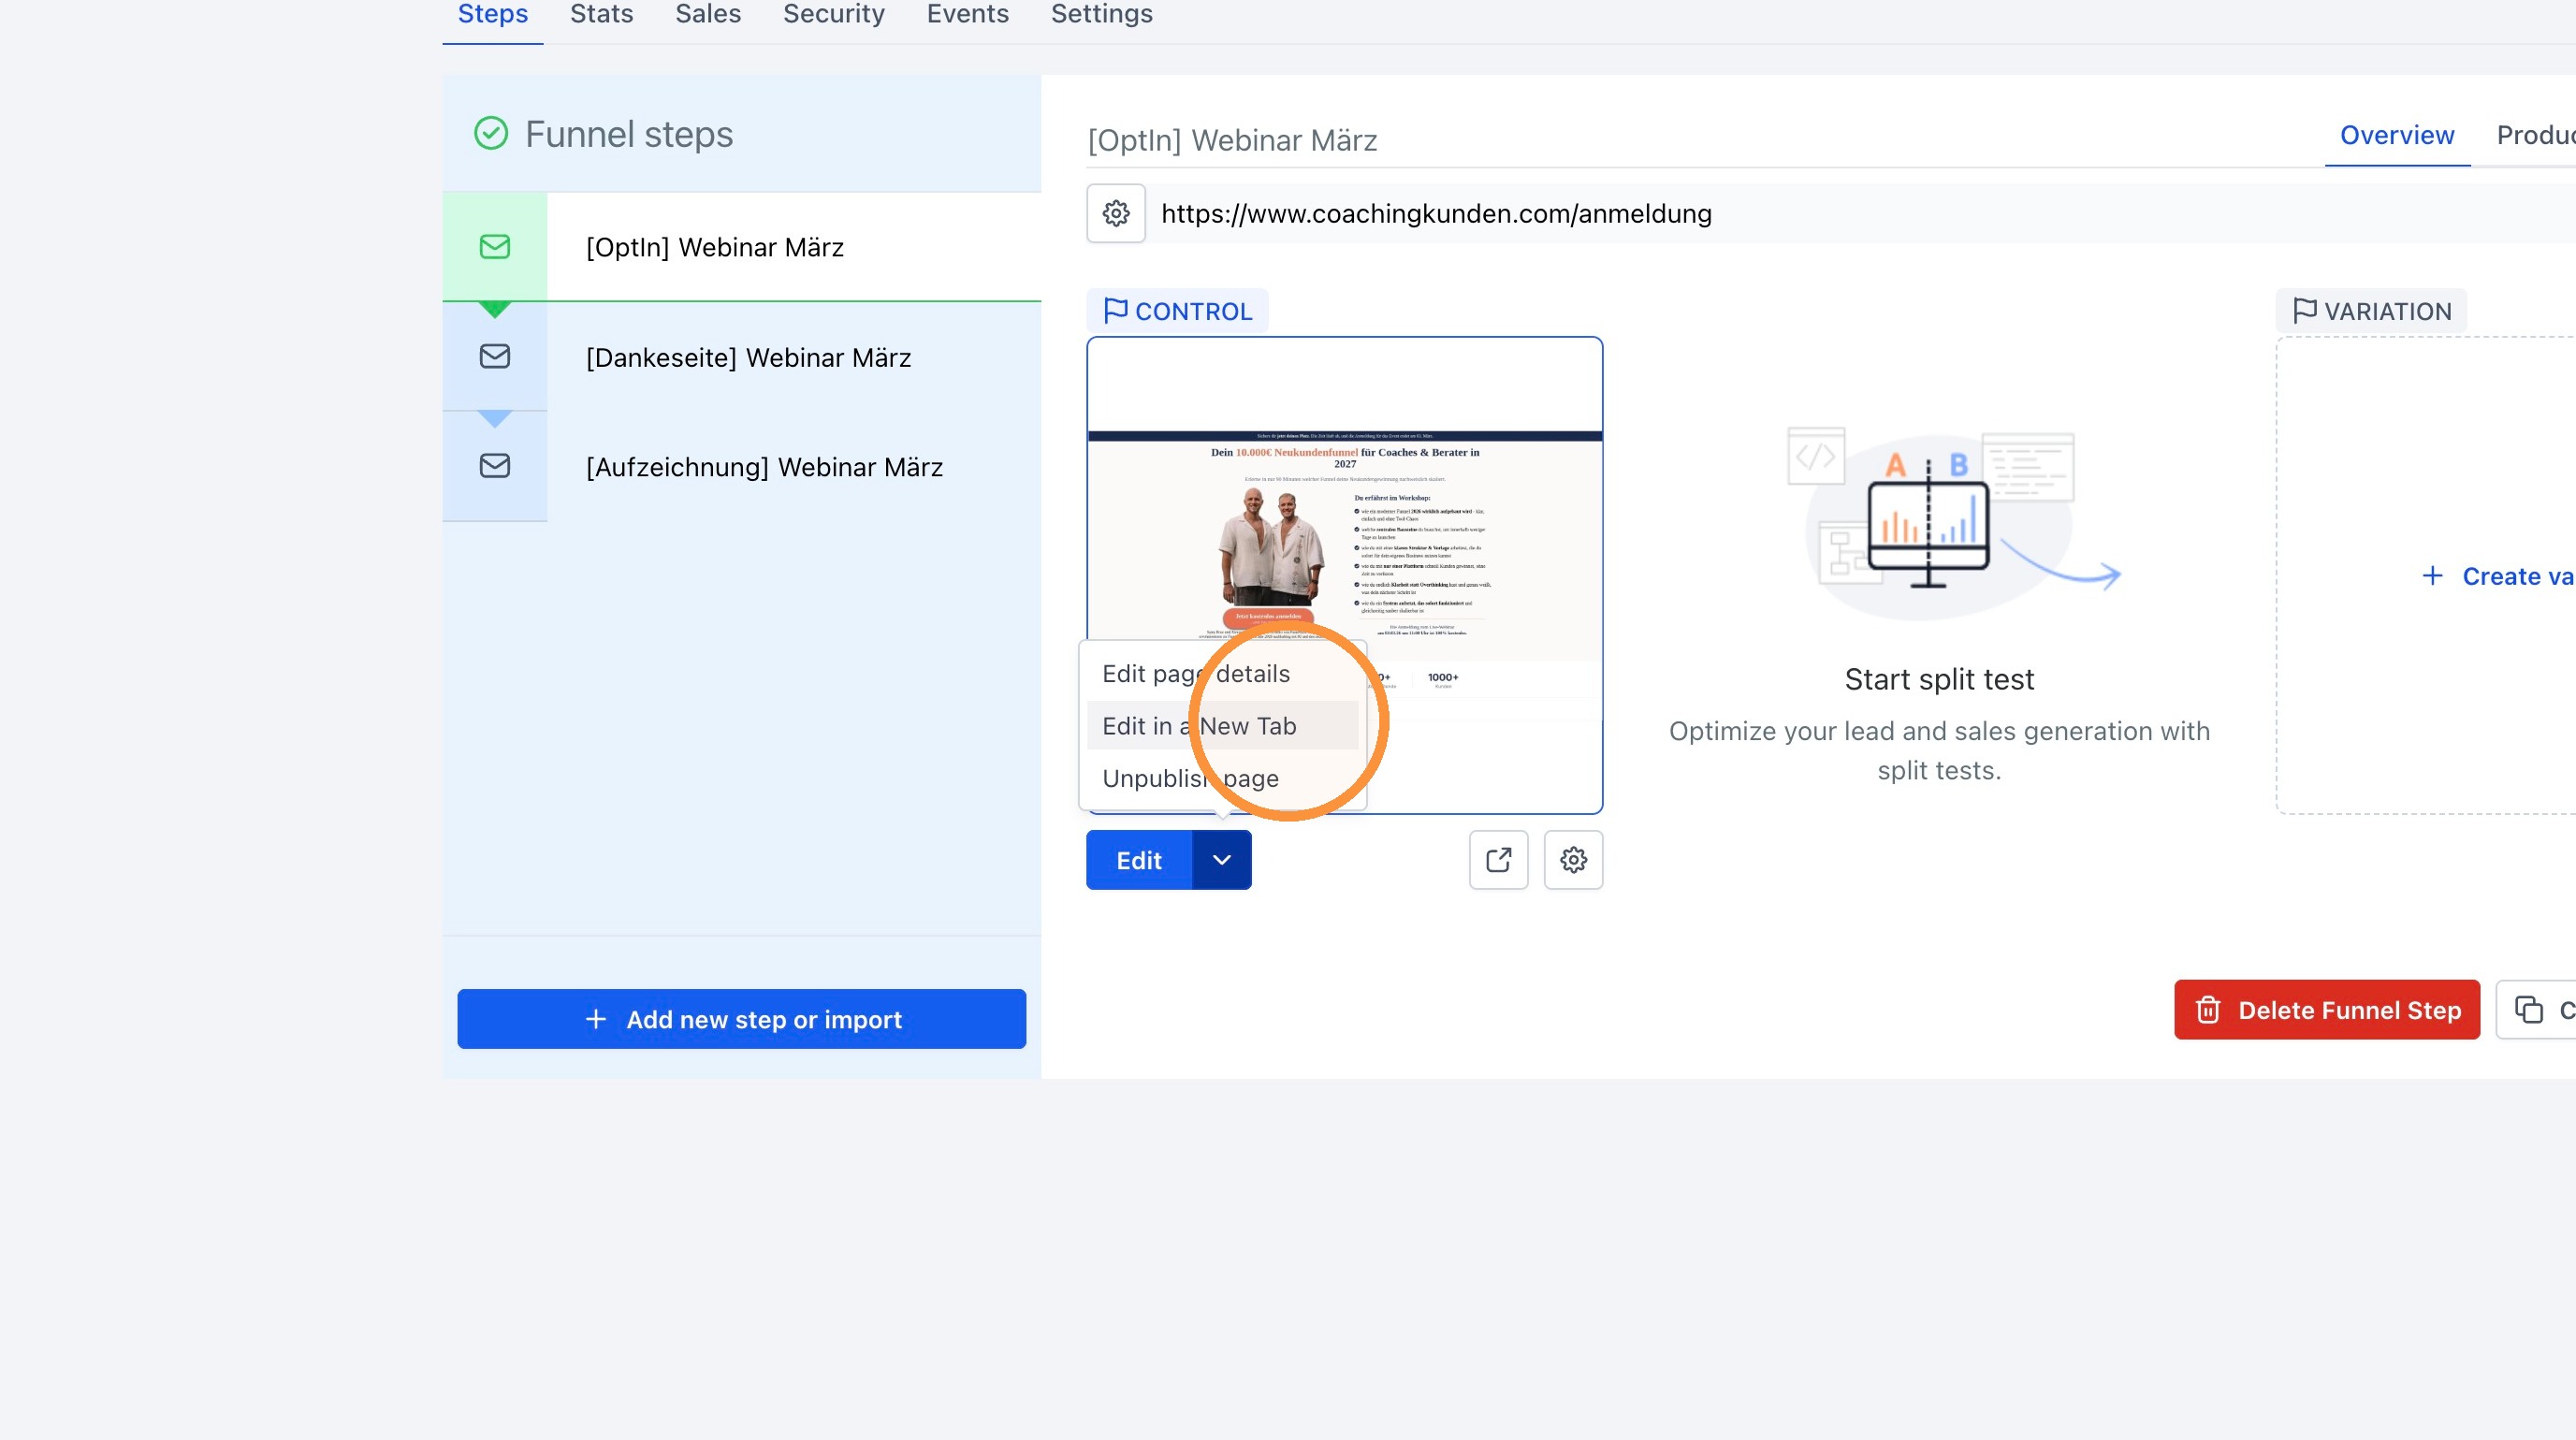This screenshot has width=2576, height=1440.
Task: Click the envelope icon for Dankeseite step
Action: pyautogui.click(x=495, y=356)
